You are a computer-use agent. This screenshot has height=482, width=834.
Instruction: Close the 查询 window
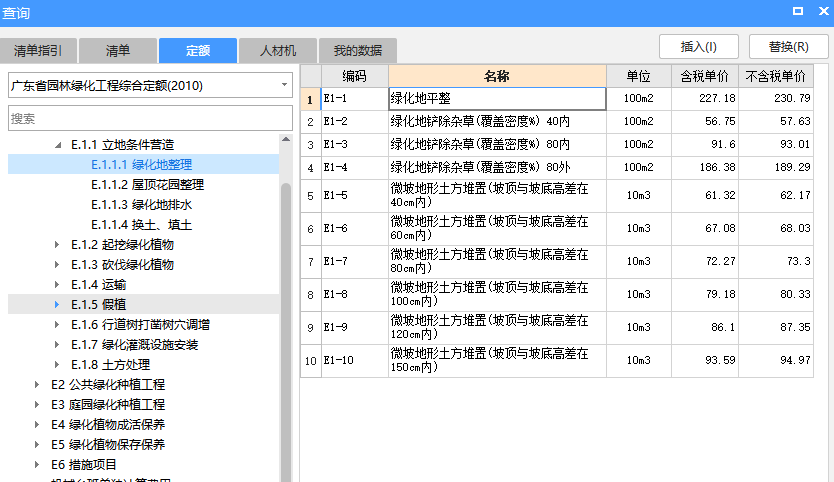[x=824, y=11]
